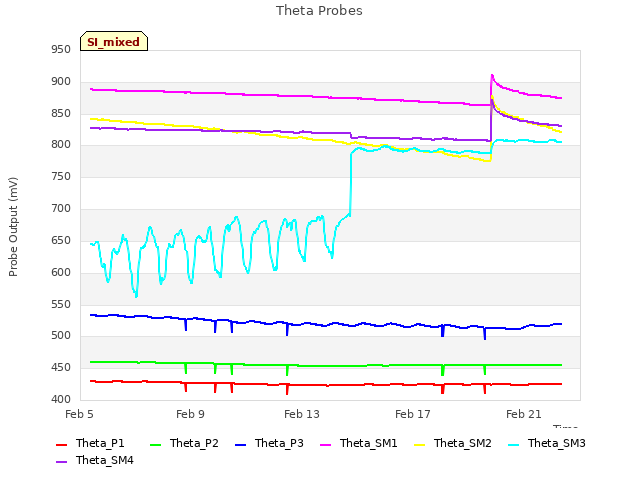
Task: Click the magenta spike peak near Feb 20
Action: [492, 76]
